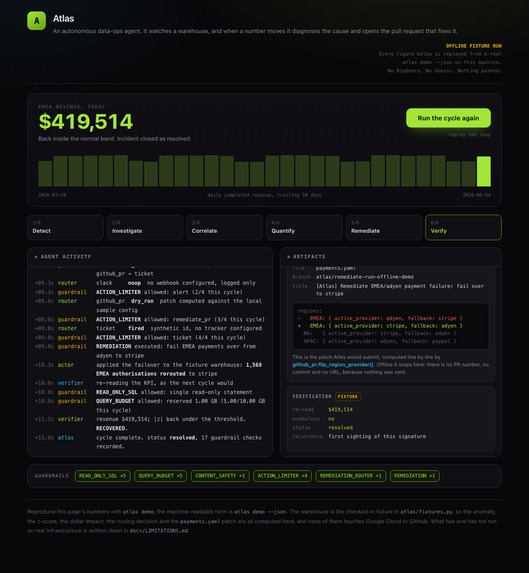529x573 pixels.
Task: Click the PR title 'Remediate EMEA/adyen' text
Action: click(400, 290)
